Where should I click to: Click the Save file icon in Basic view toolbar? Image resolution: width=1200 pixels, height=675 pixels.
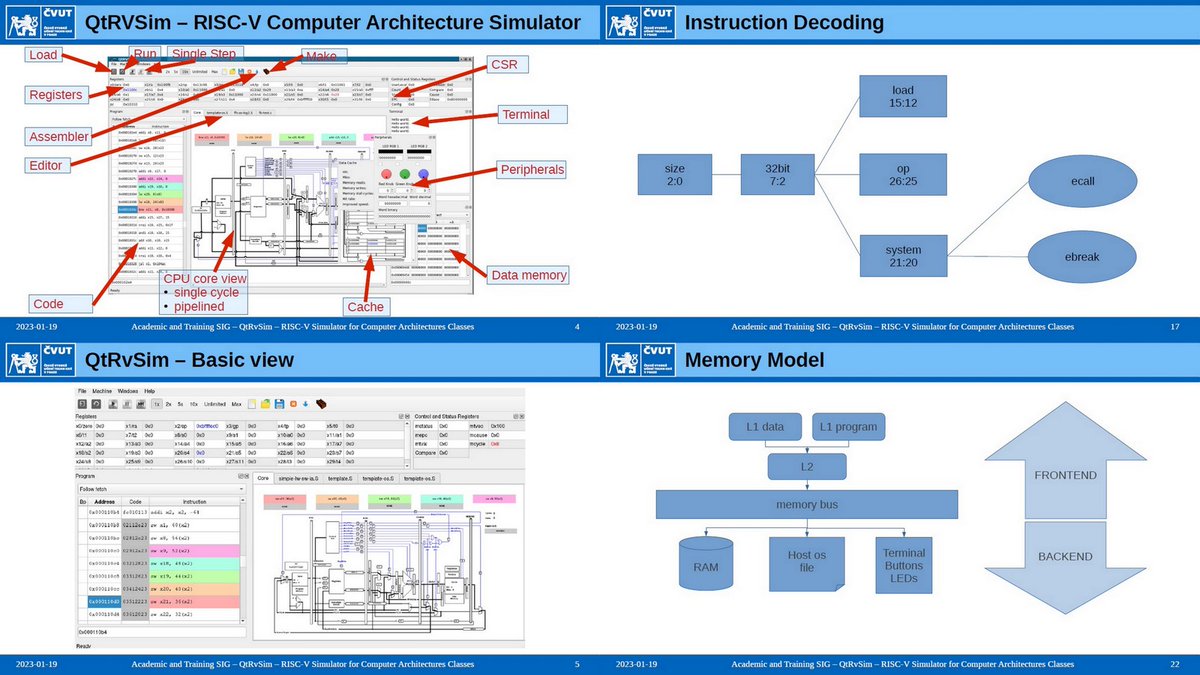point(279,403)
